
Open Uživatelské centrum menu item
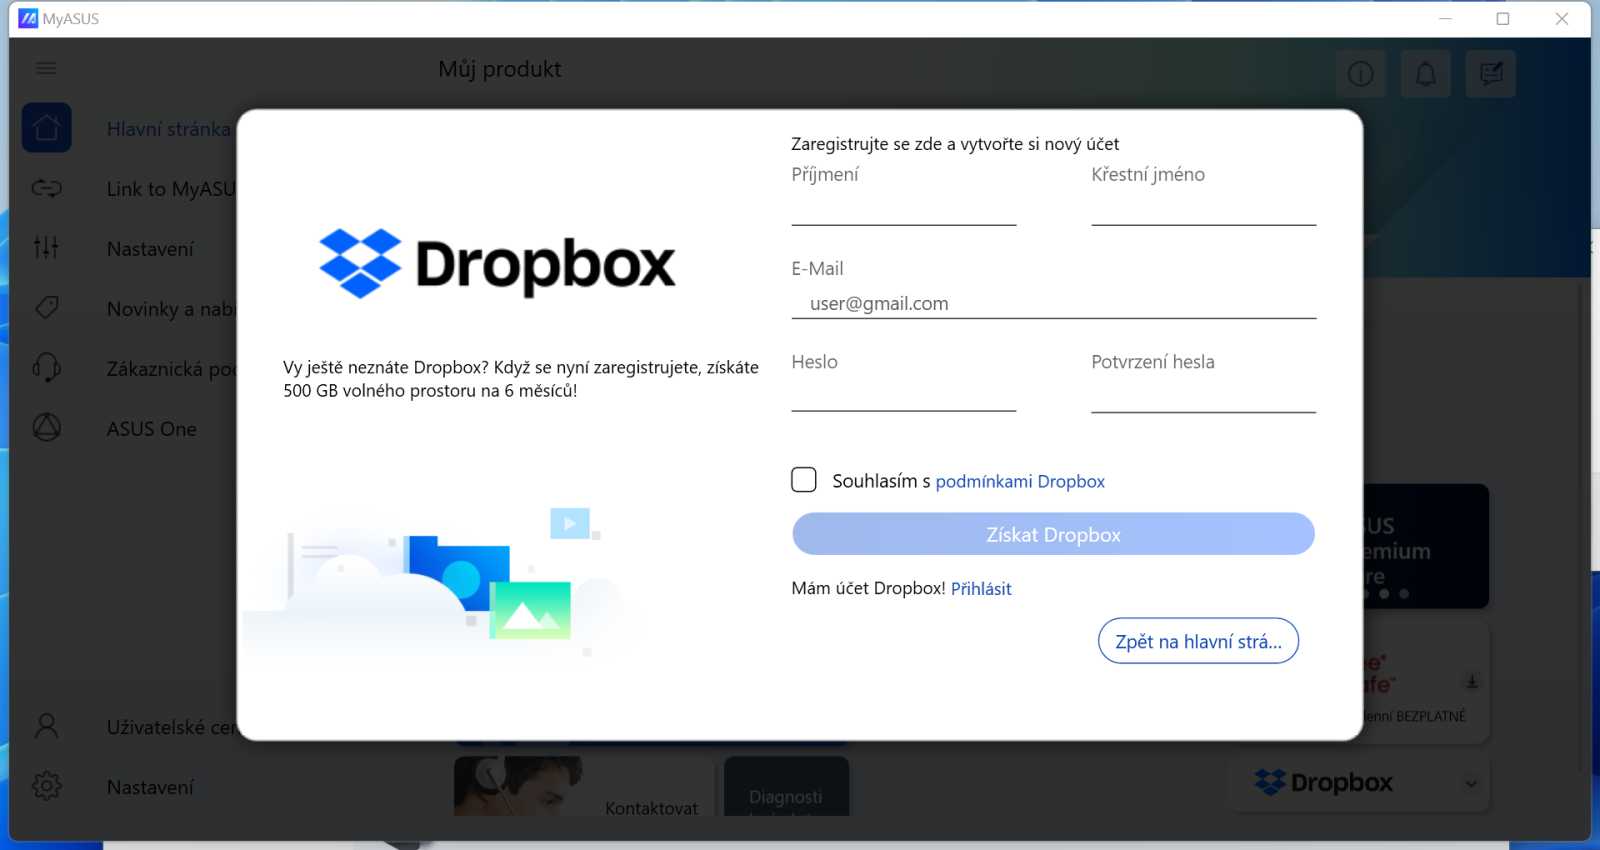[x=171, y=727]
